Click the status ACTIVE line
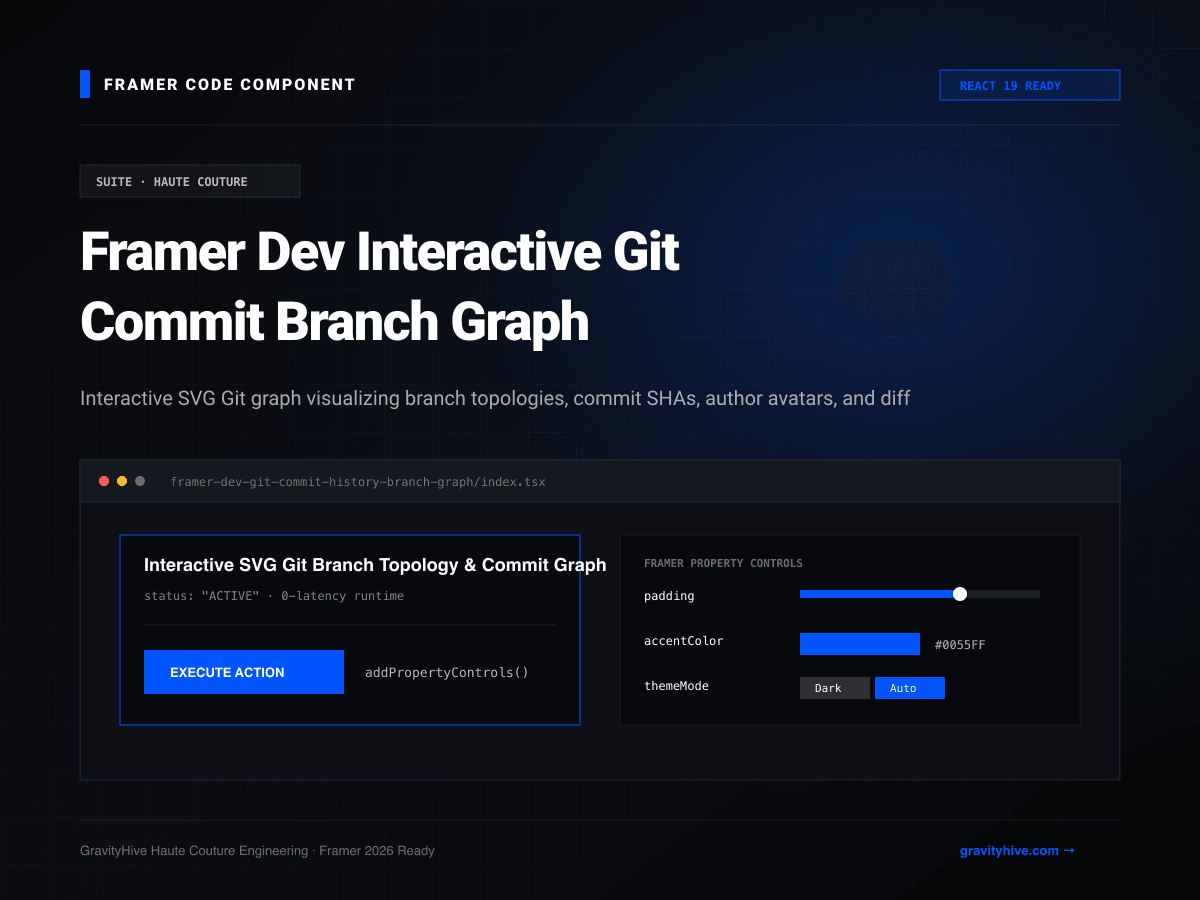The width and height of the screenshot is (1200, 900). (274, 596)
